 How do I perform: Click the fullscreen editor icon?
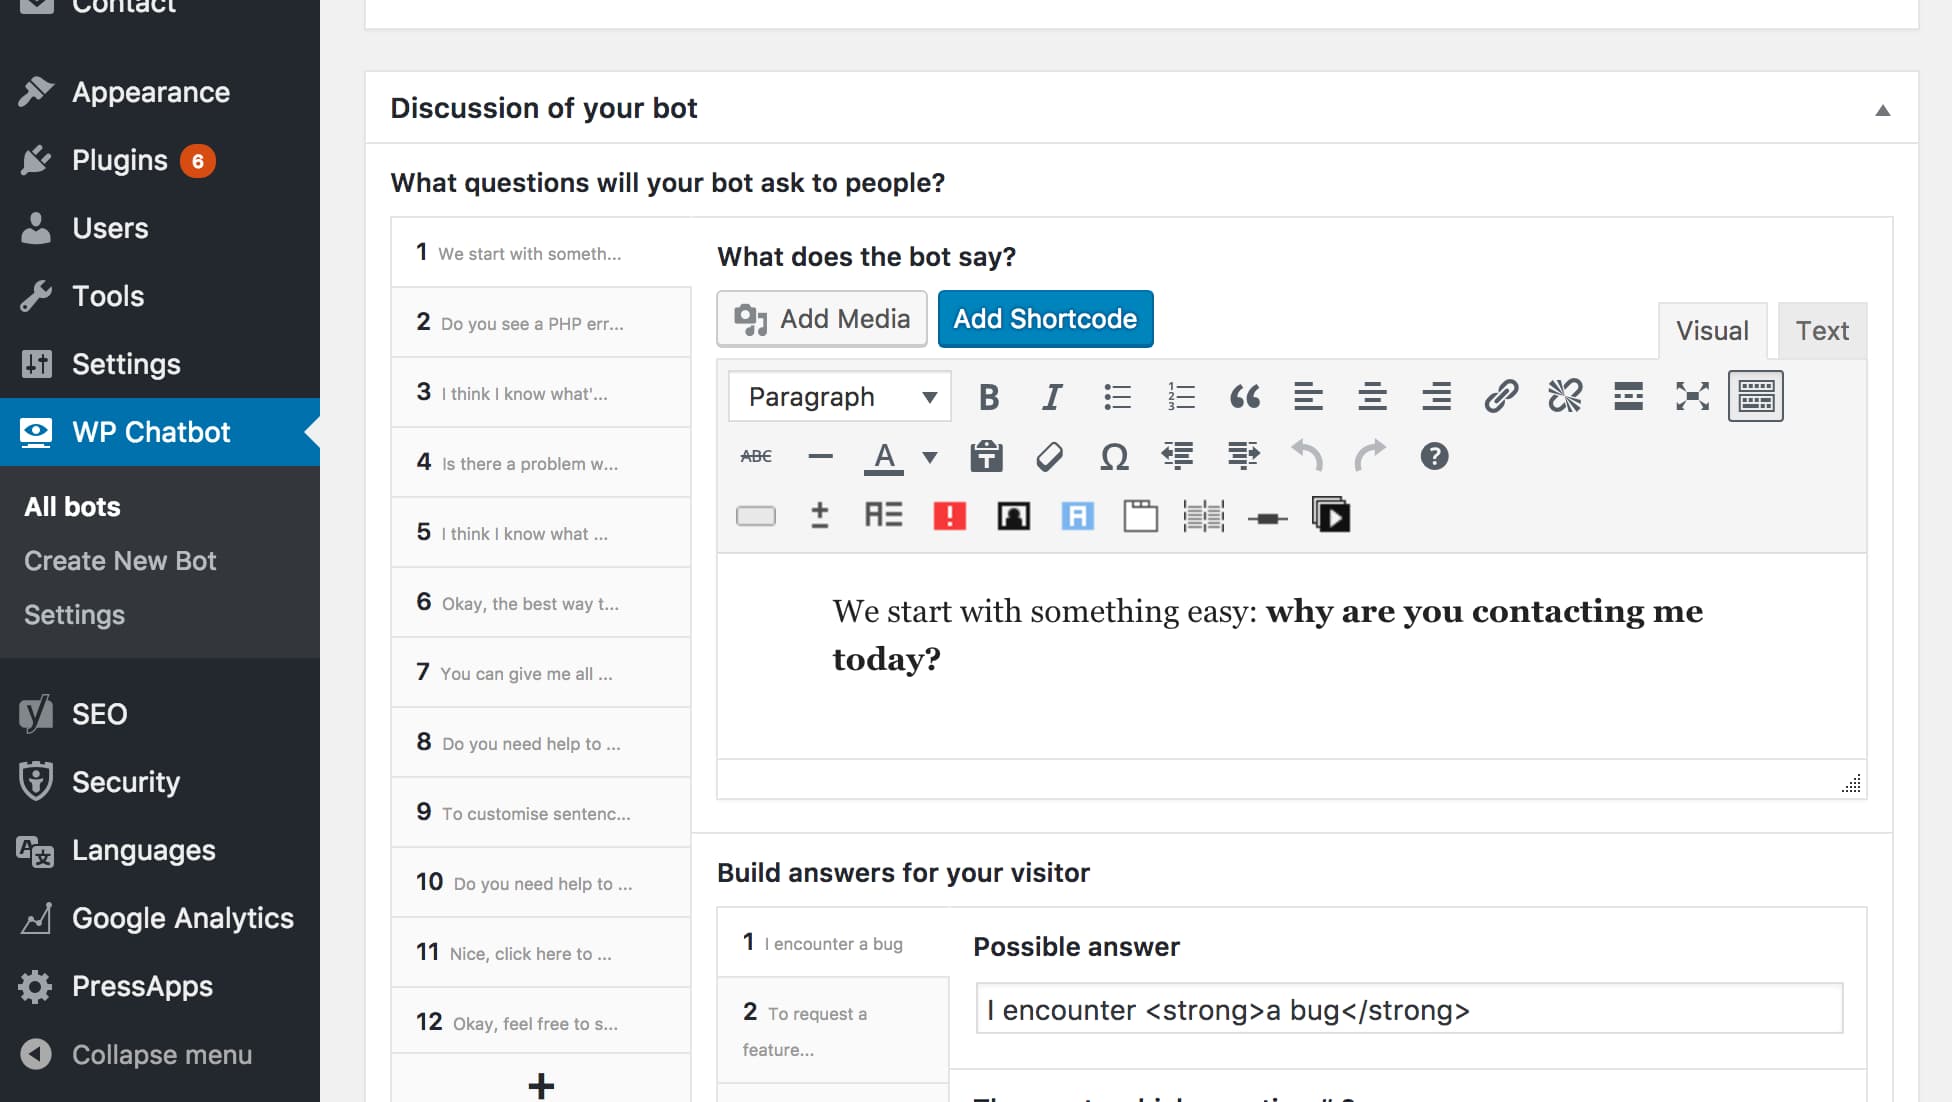click(1692, 395)
